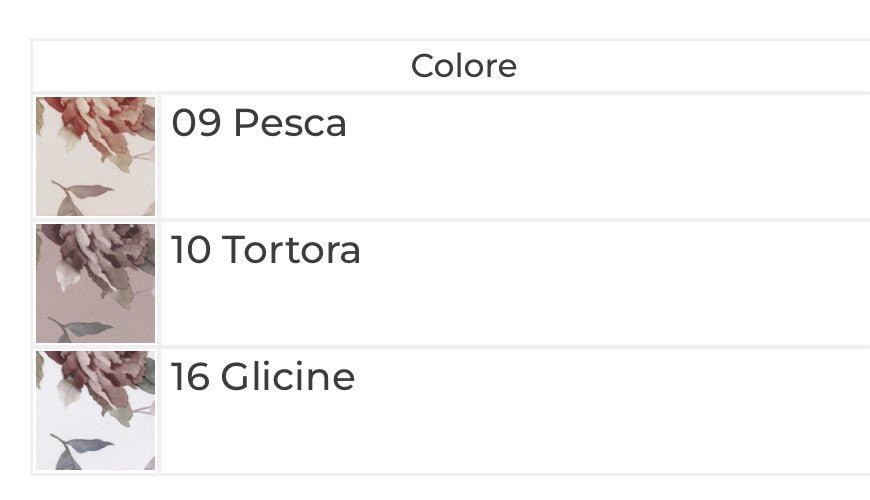The height and width of the screenshot is (500, 870).
Task: Click the '09 Pesca' color label
Action: [x=259, y=123]
